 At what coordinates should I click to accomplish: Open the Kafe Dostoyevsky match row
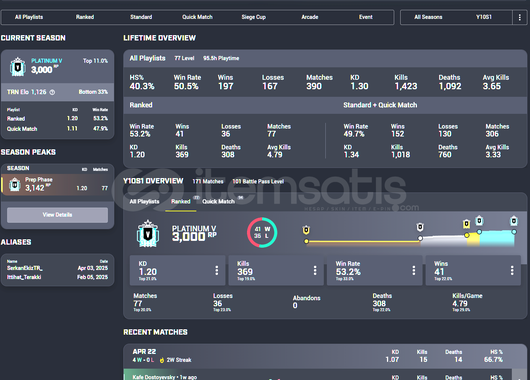(318, 375)
